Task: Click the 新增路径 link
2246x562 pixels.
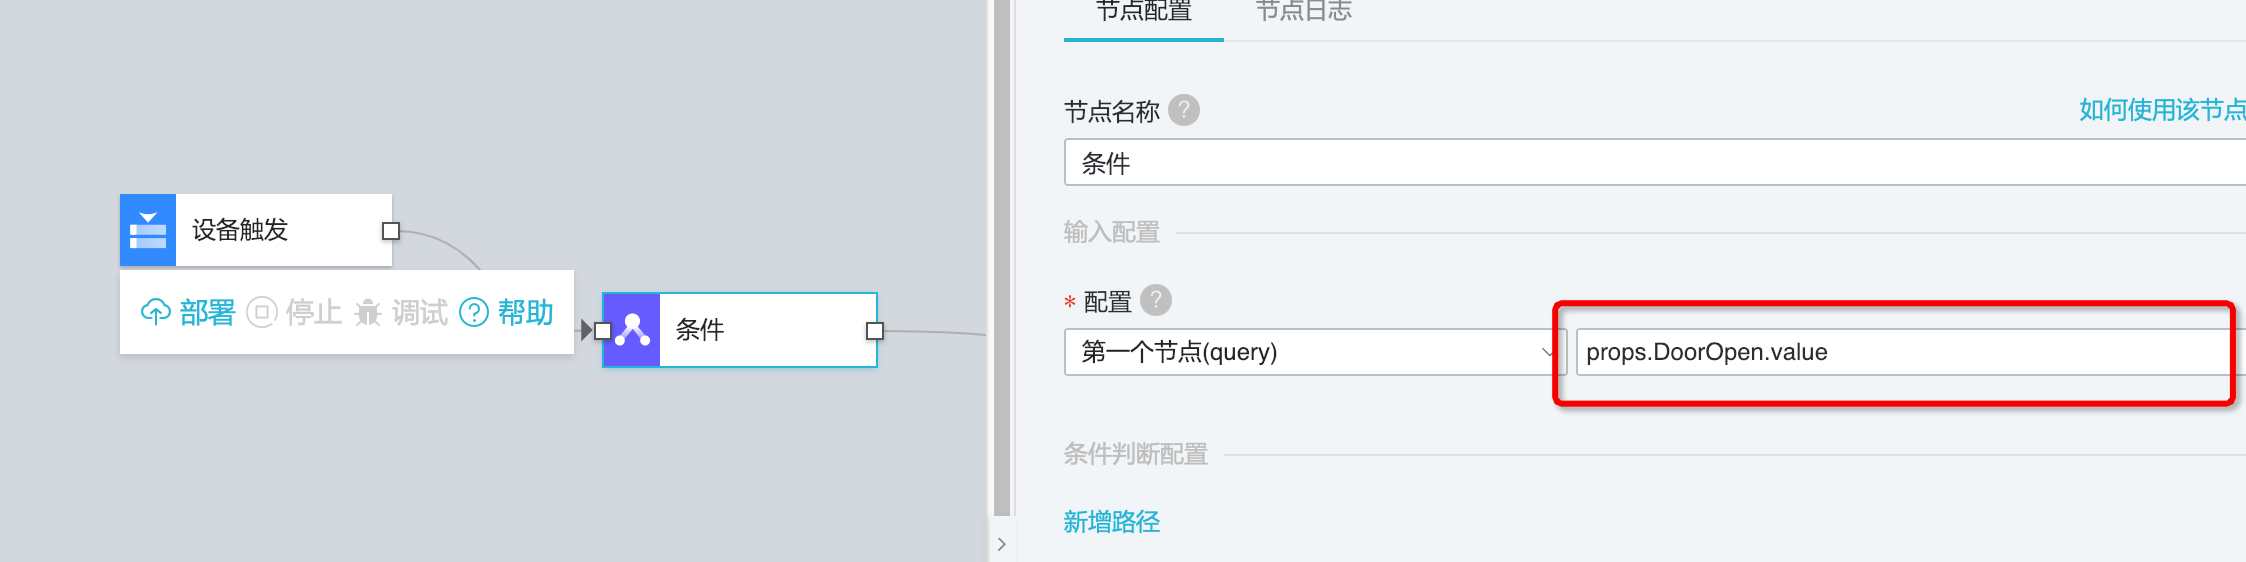Action: (x=1112, y=522)
